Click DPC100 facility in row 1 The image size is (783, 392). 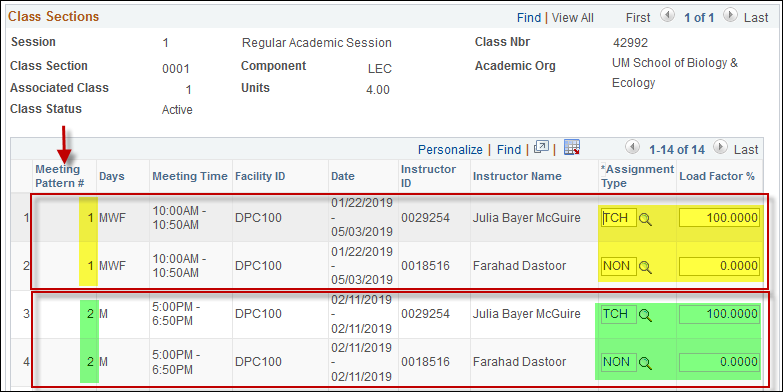pyautogui.click(x=258, y=218)
